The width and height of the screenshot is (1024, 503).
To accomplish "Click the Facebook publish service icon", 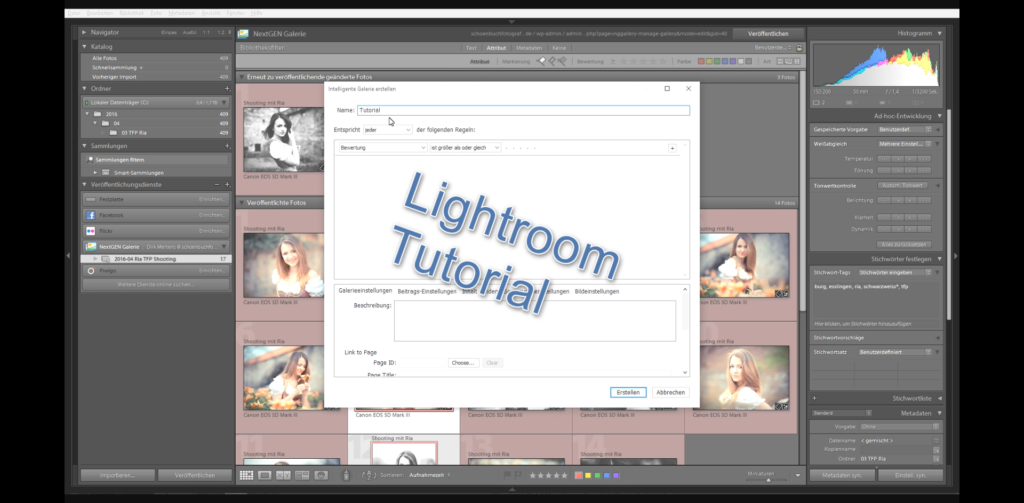I will click(x=91, y=215).
